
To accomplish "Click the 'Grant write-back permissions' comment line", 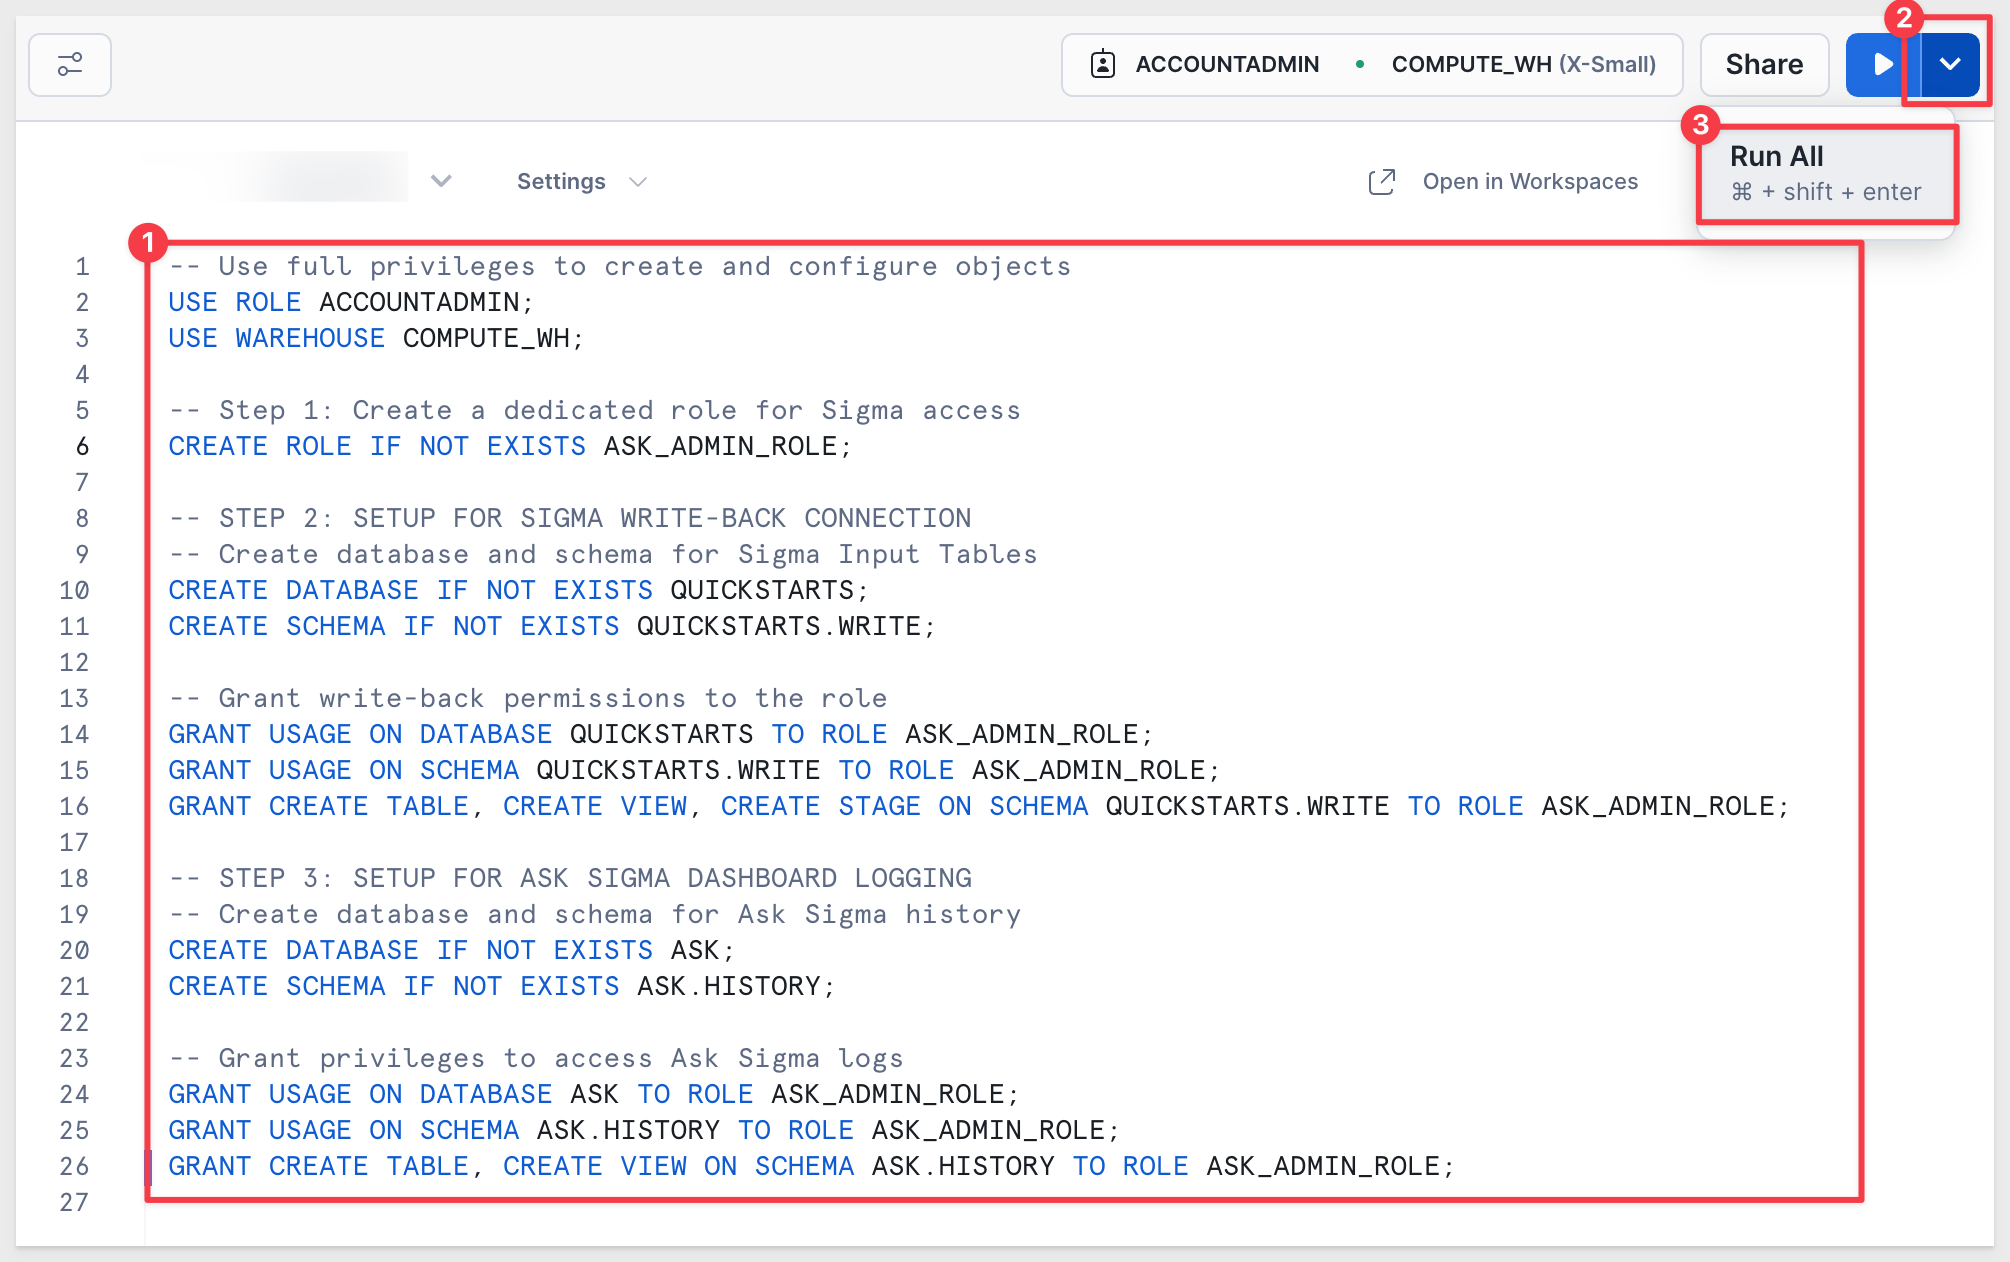I will point(528,698).
